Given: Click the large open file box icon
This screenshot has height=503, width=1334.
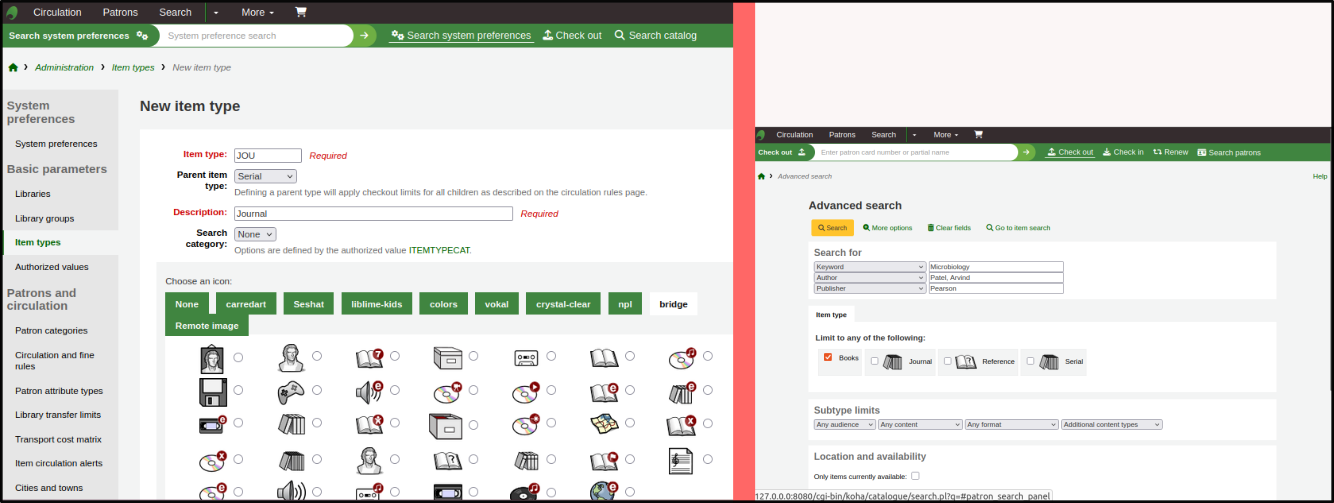Looking at the screenshot, I should pos(446,424).
